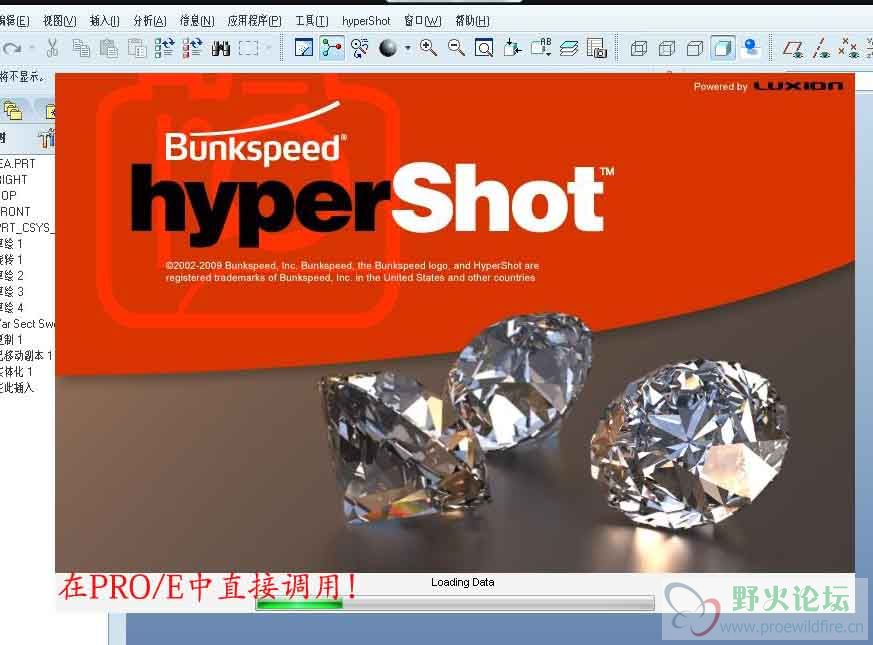The height and width of the screenshot is (645, 873).
Task: Click the Find binoculars icon
Action: 221,48
